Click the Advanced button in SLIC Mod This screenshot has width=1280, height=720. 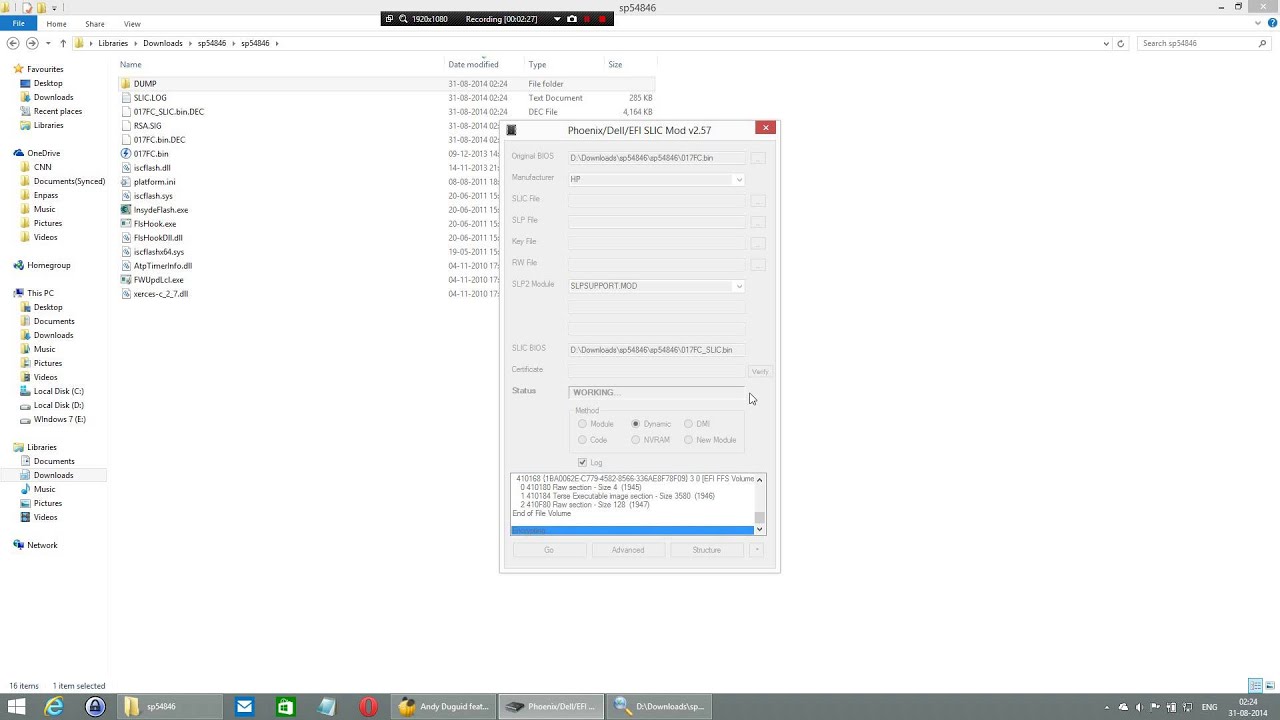628,550
